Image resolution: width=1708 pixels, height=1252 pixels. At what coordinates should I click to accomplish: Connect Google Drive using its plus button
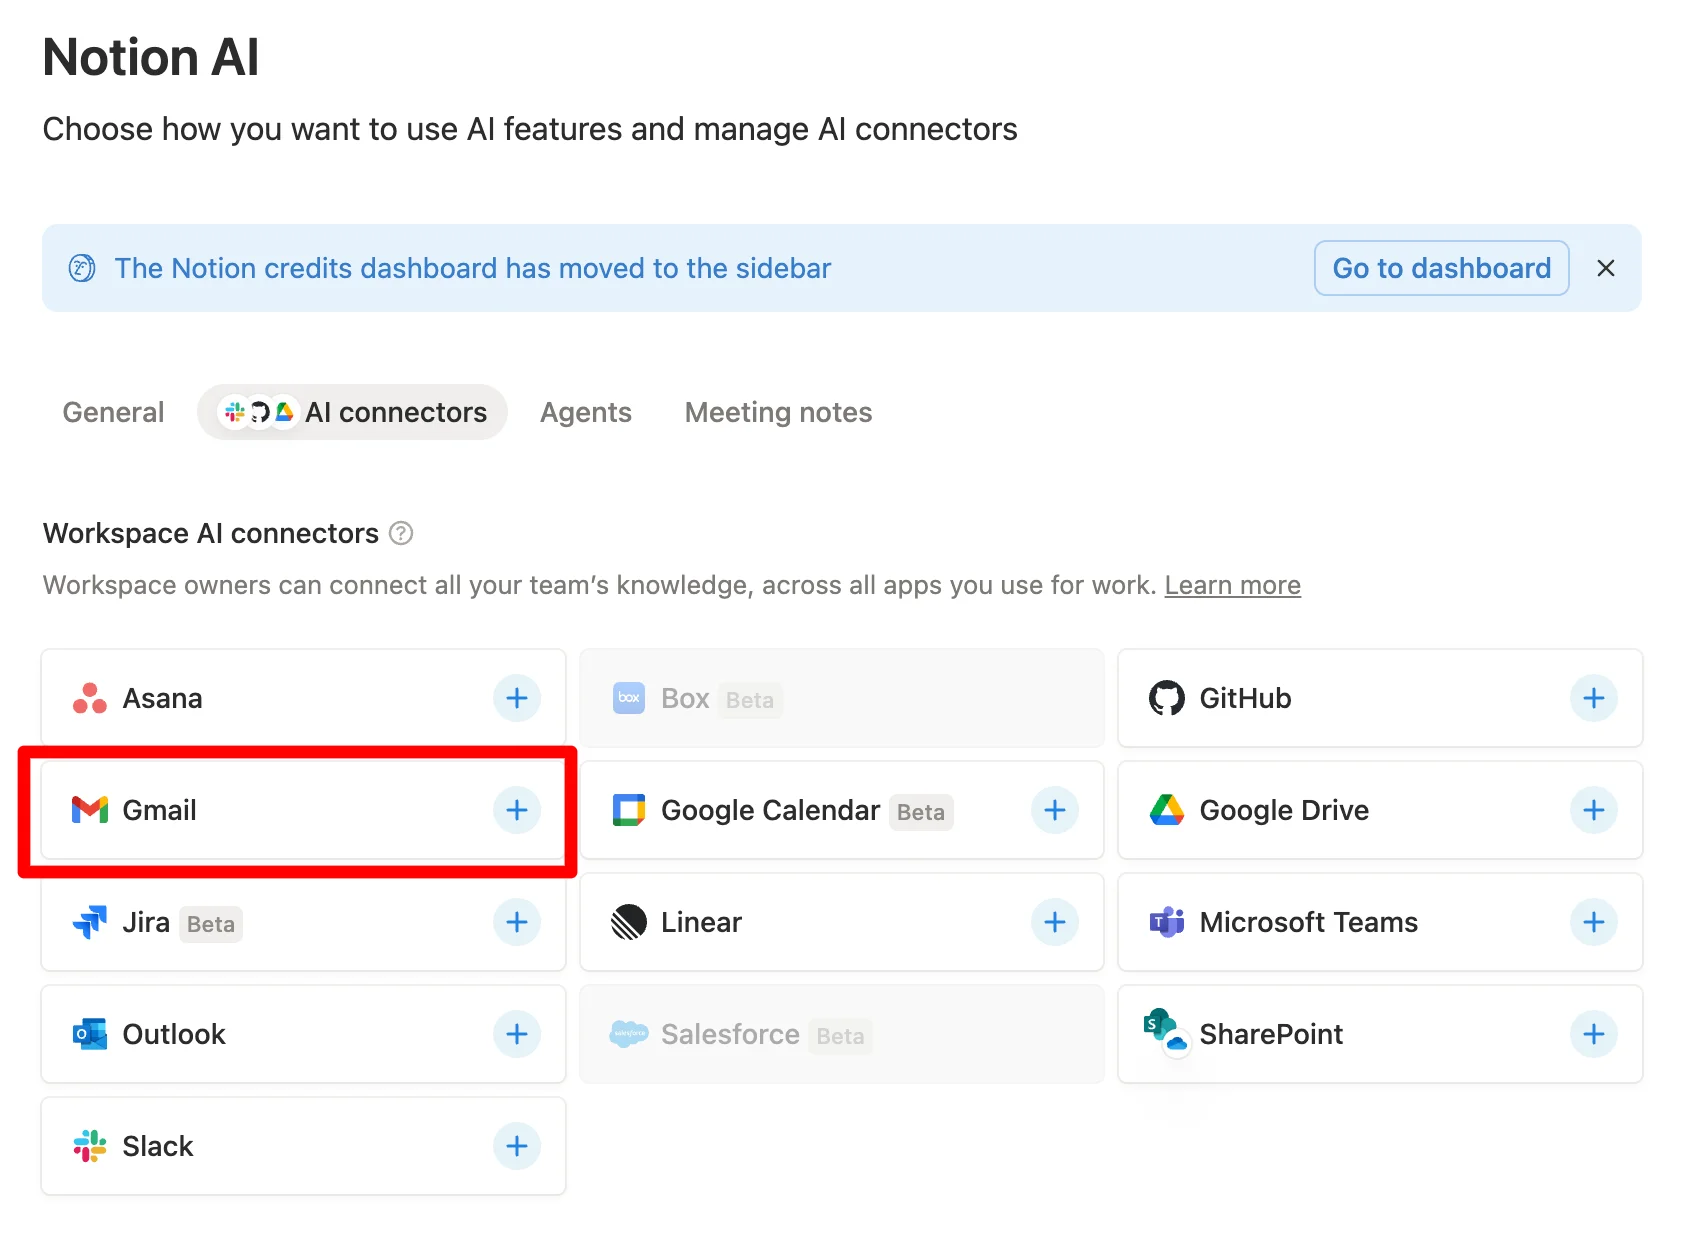point(1594,810)
